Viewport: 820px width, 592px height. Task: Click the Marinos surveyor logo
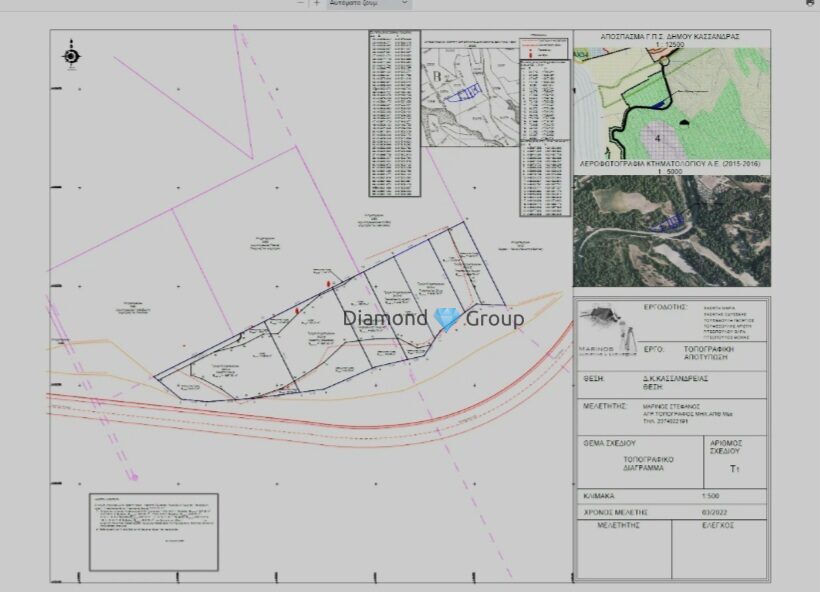coord(607,326)
